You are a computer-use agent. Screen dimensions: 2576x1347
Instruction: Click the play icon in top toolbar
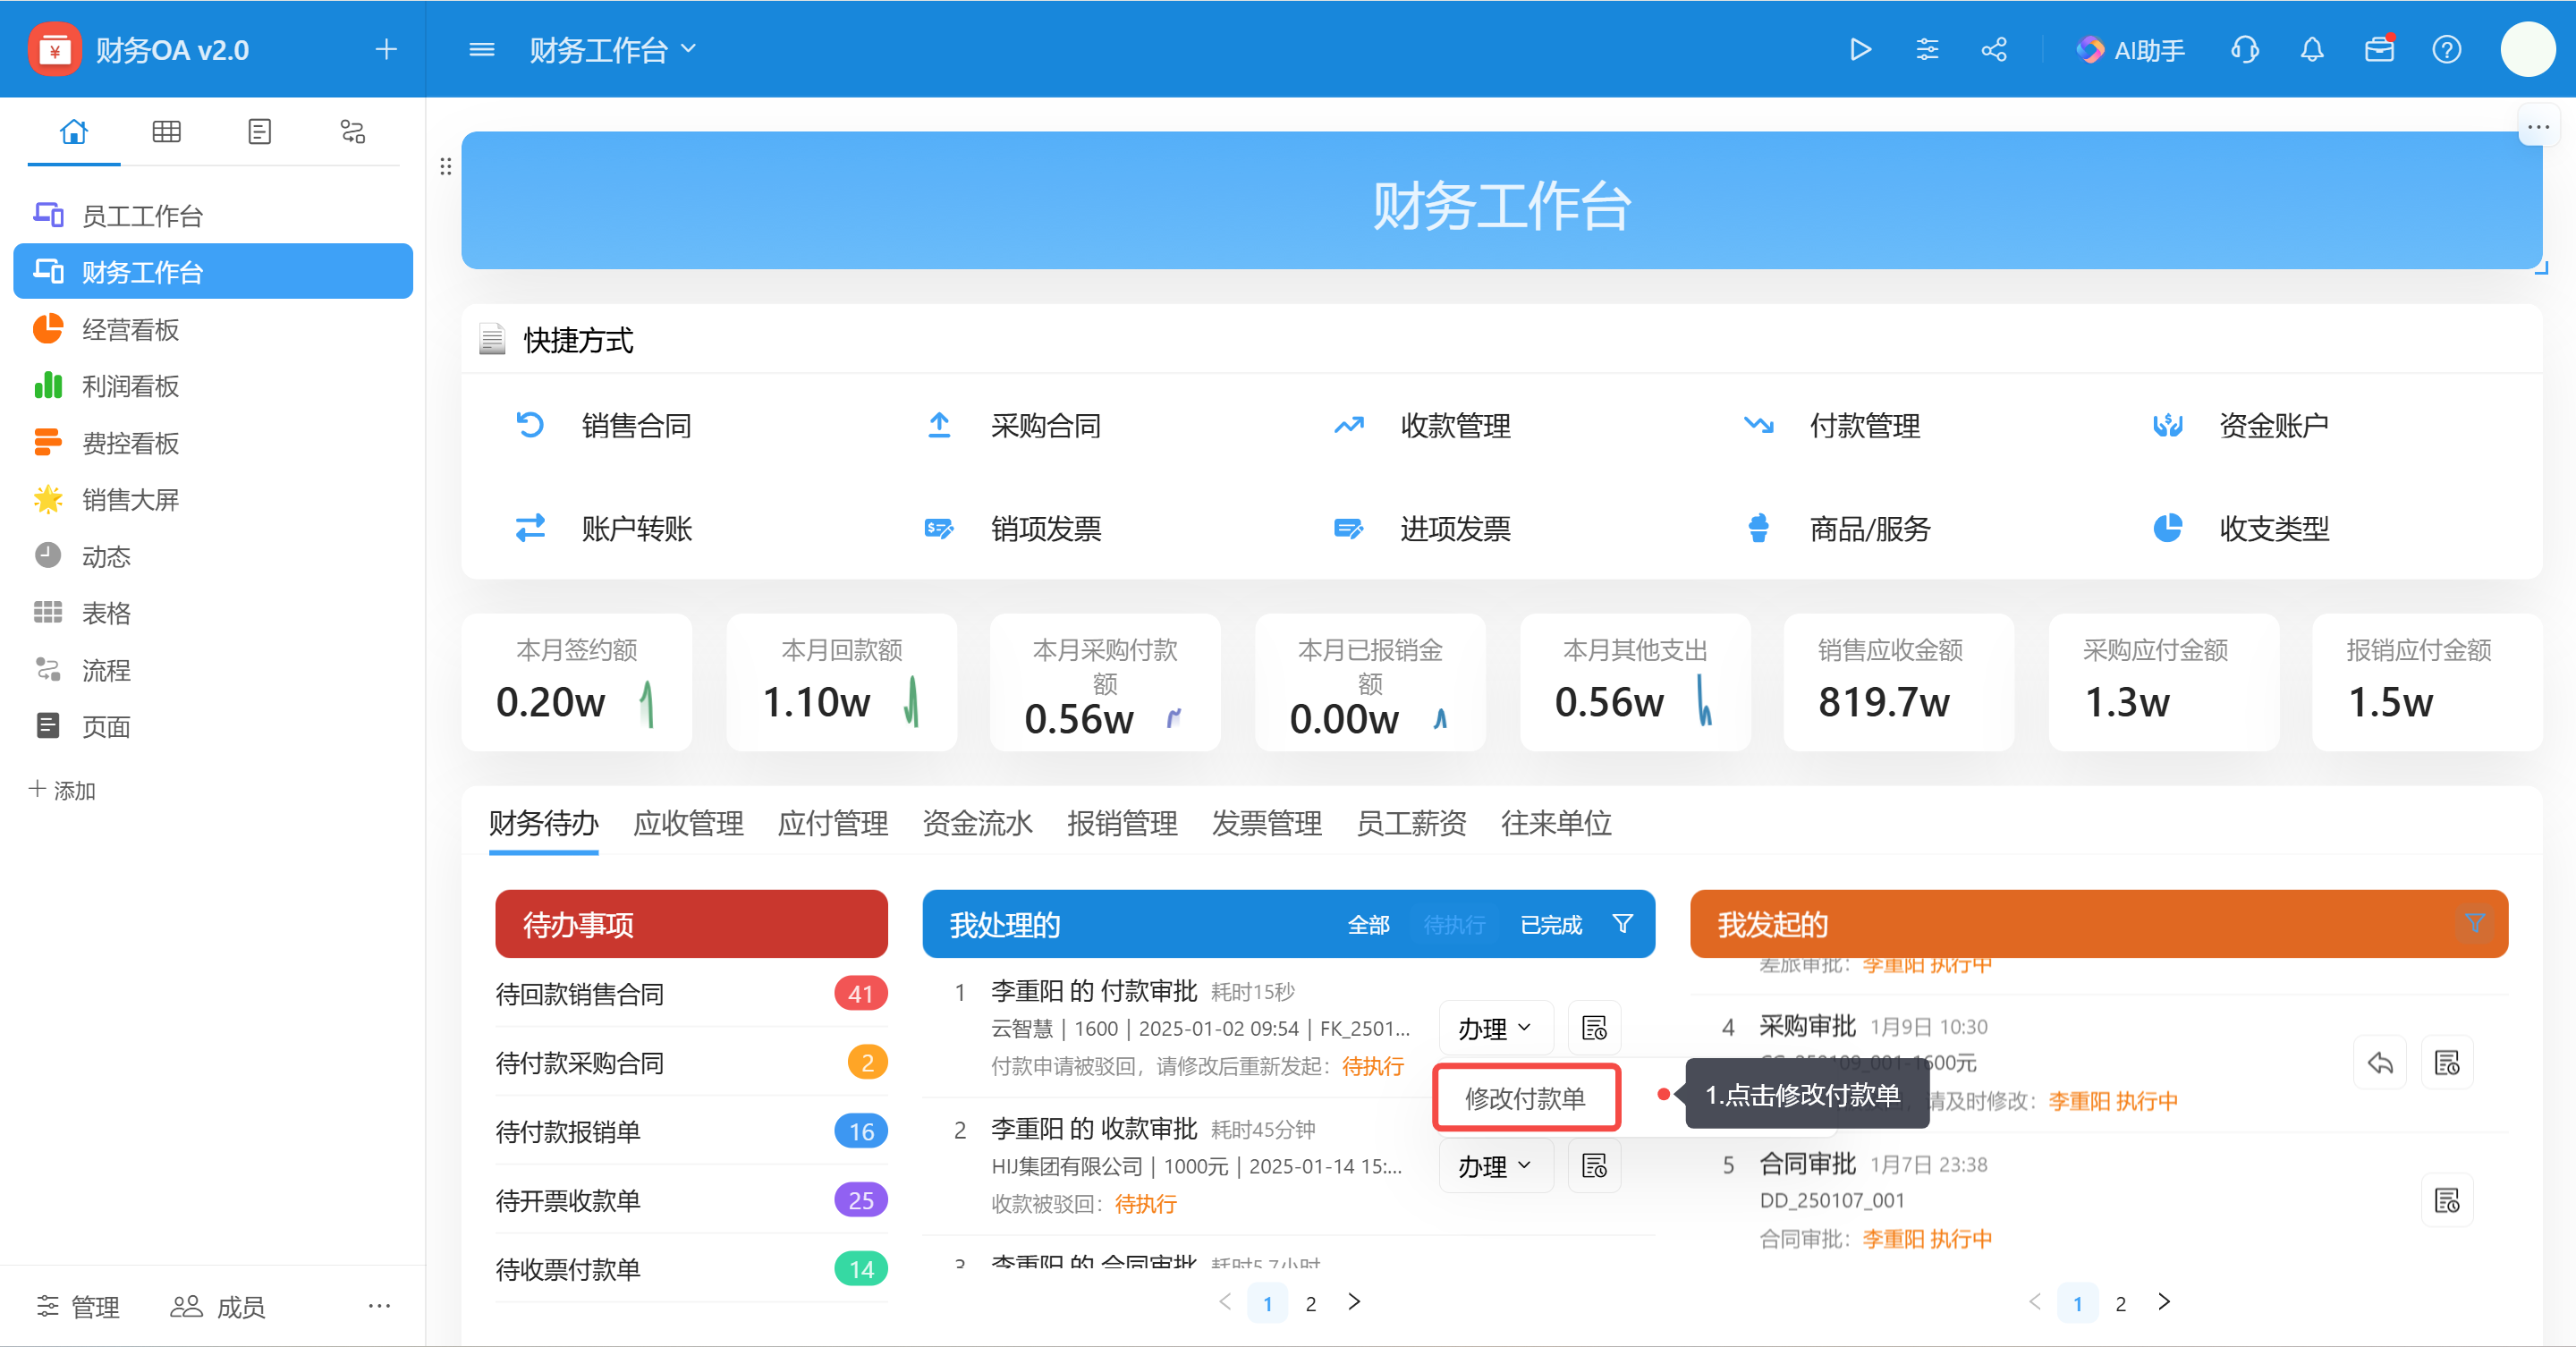1860,49
